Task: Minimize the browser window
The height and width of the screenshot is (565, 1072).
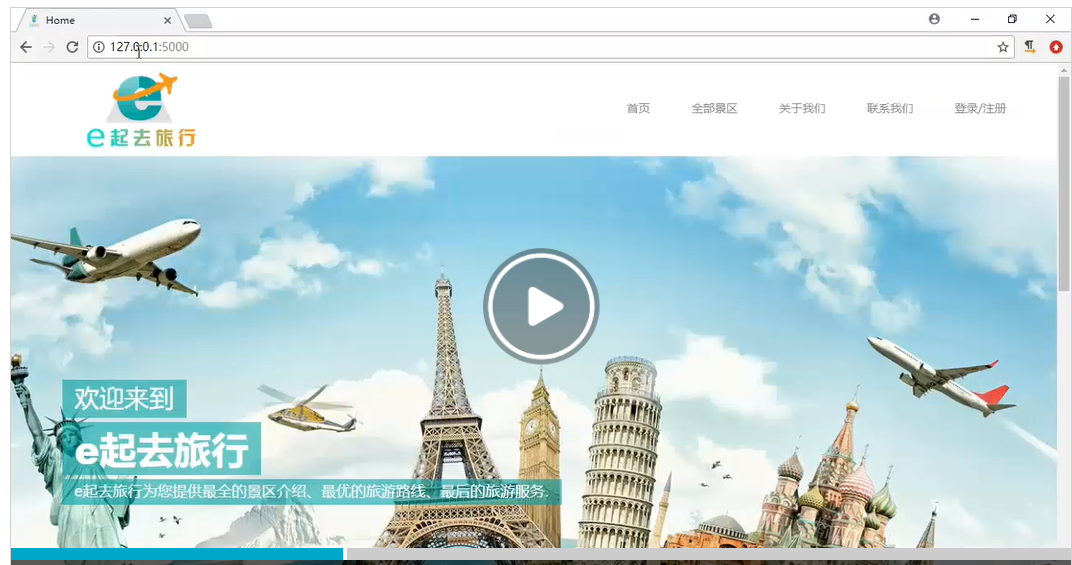Action: click(x=975, y=19)
